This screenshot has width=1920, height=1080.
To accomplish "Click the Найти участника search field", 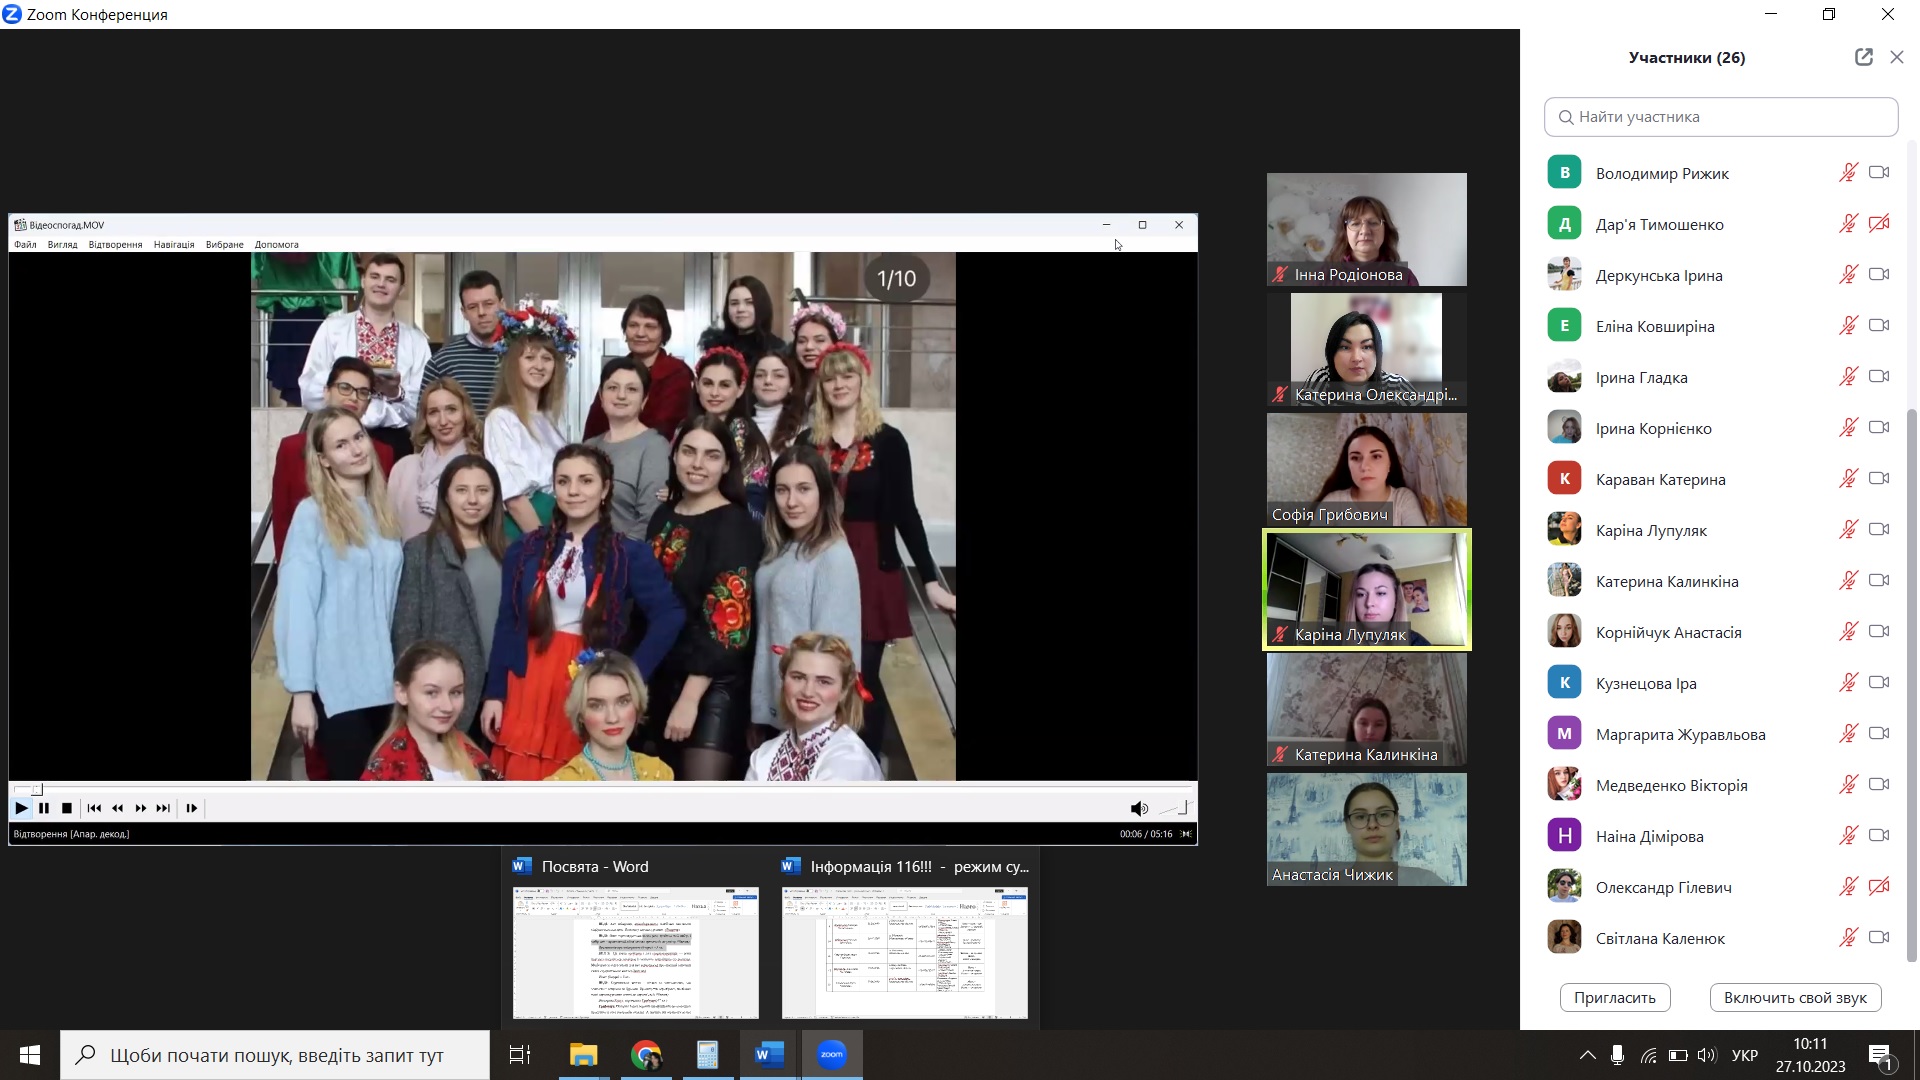I will tap(1720, 117).
